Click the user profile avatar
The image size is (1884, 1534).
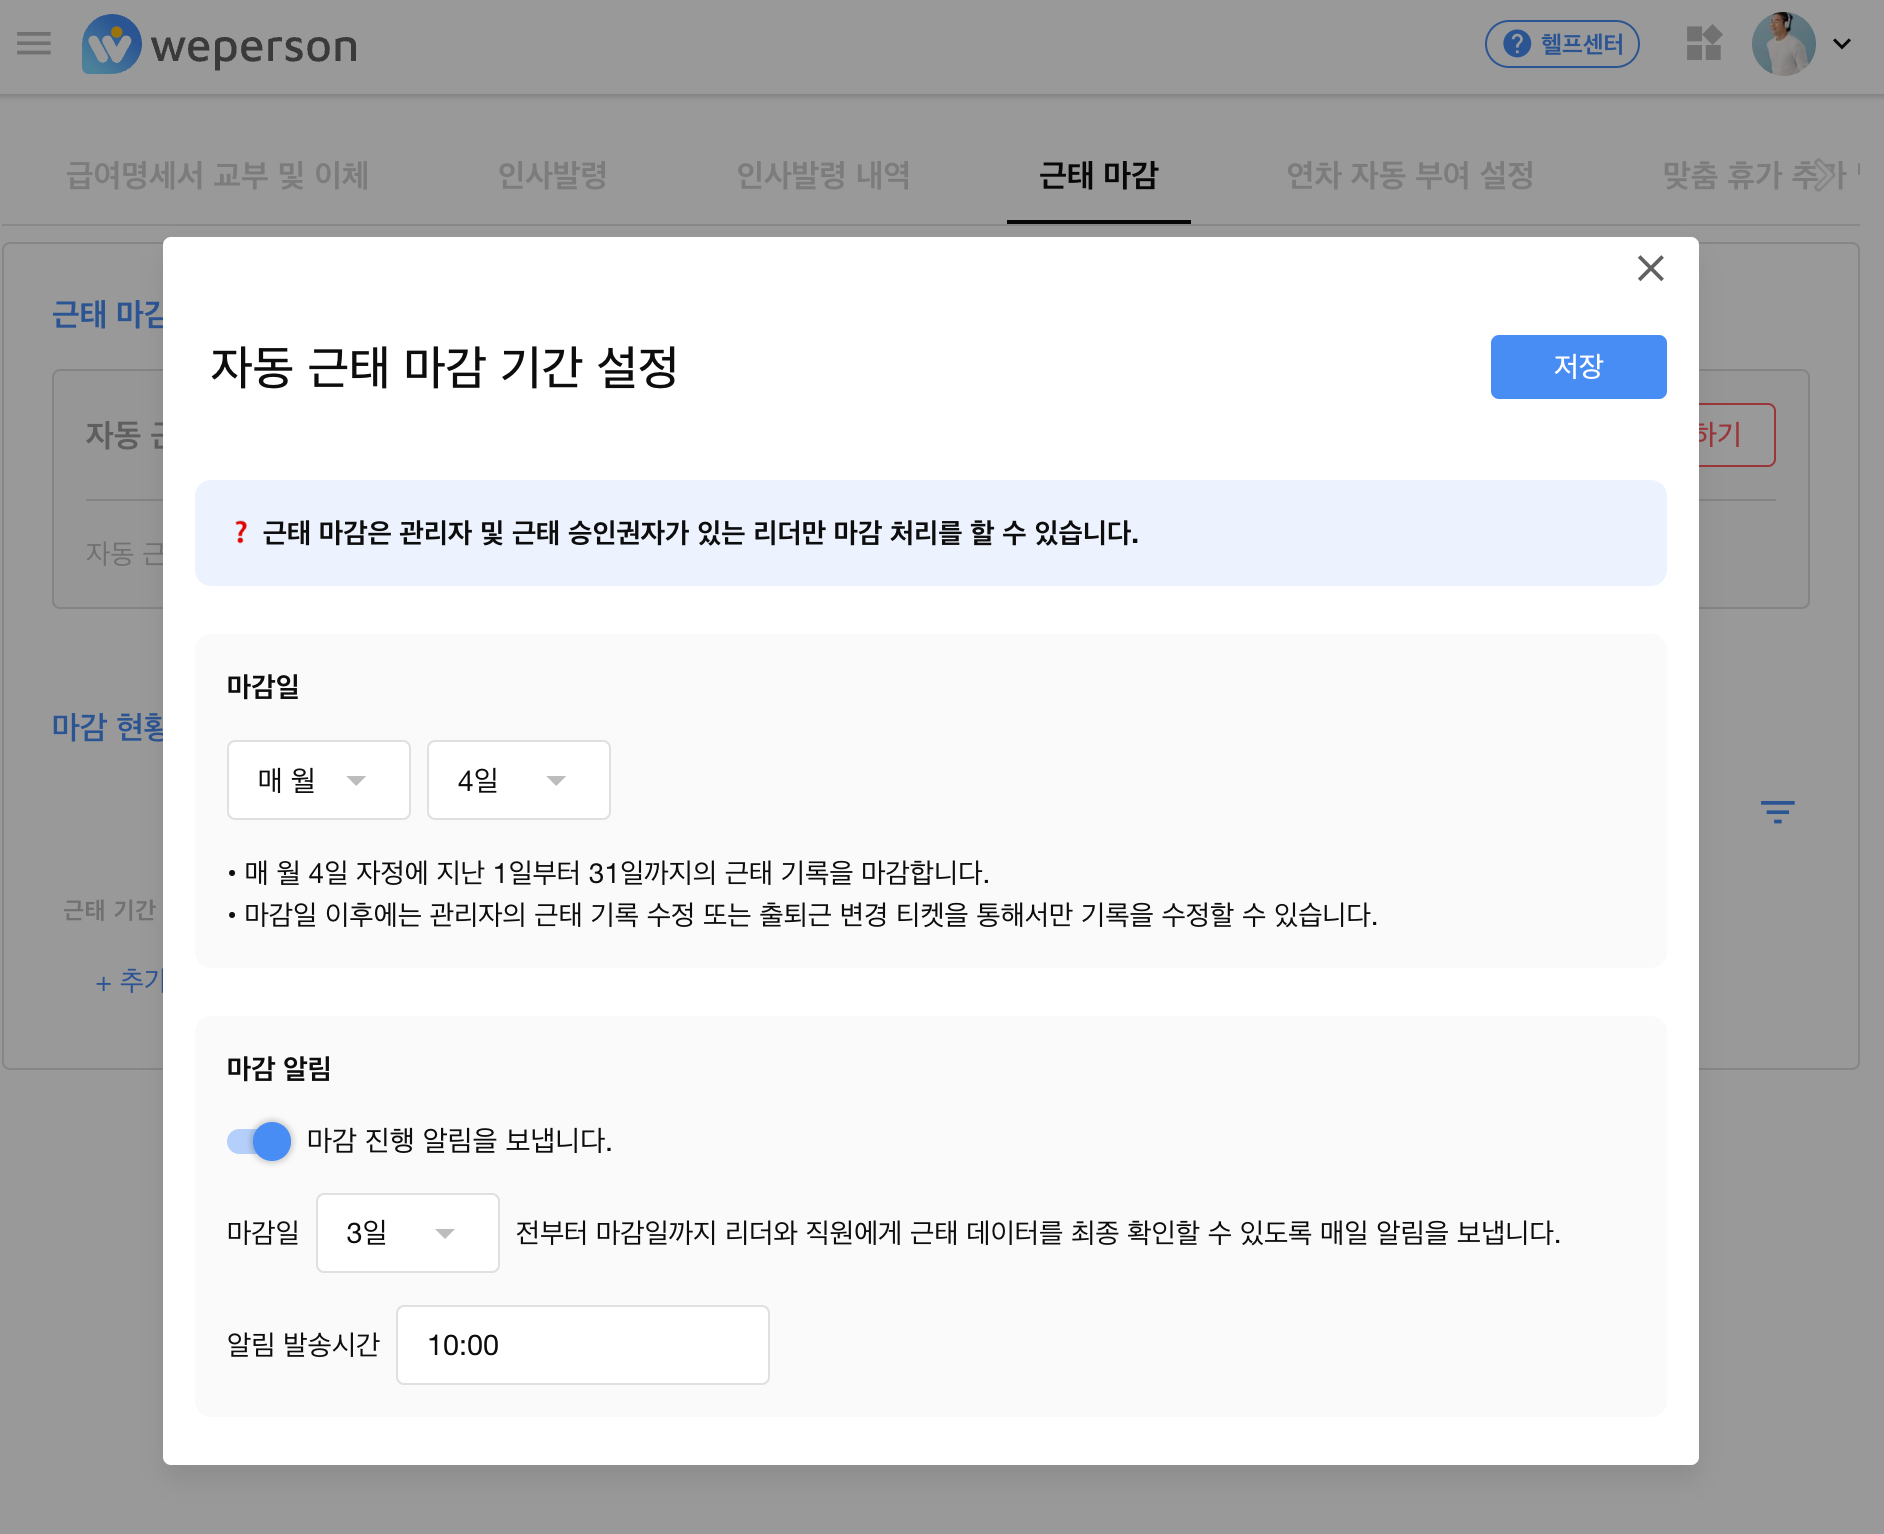coord(1783,44)
